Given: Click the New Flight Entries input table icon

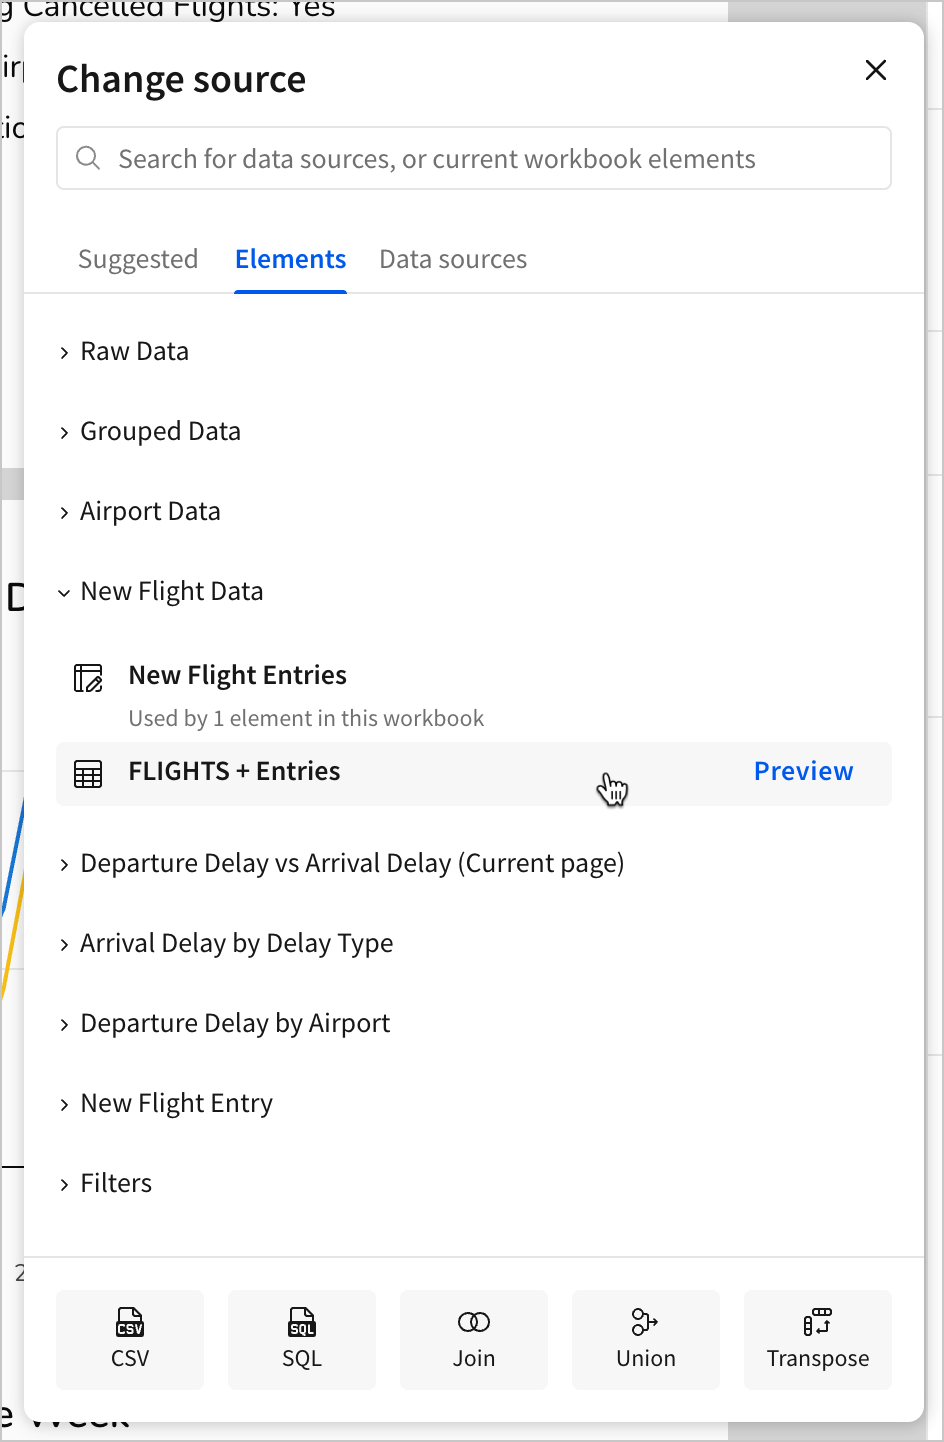Looking at the screenshot, I should coord(88,678).
